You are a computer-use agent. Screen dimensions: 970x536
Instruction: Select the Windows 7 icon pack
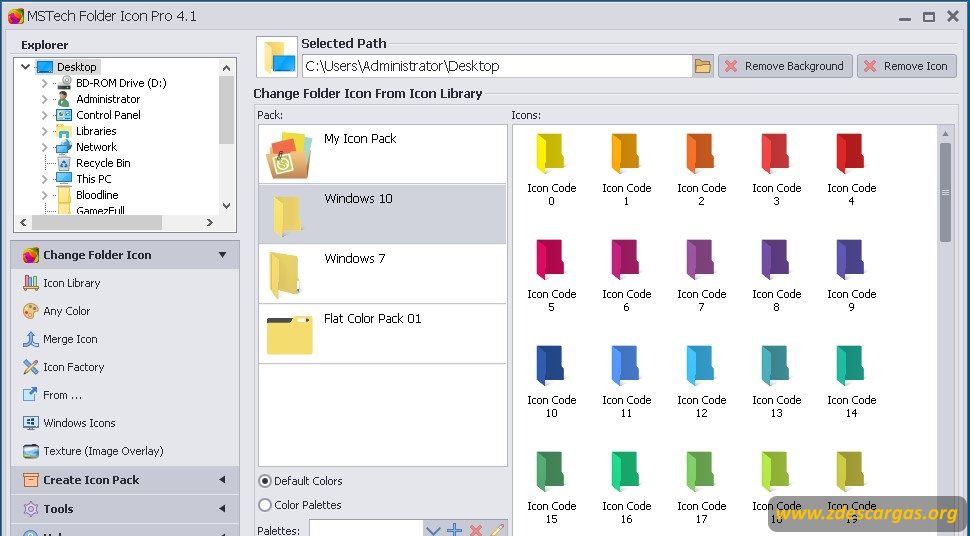point(382,274)
